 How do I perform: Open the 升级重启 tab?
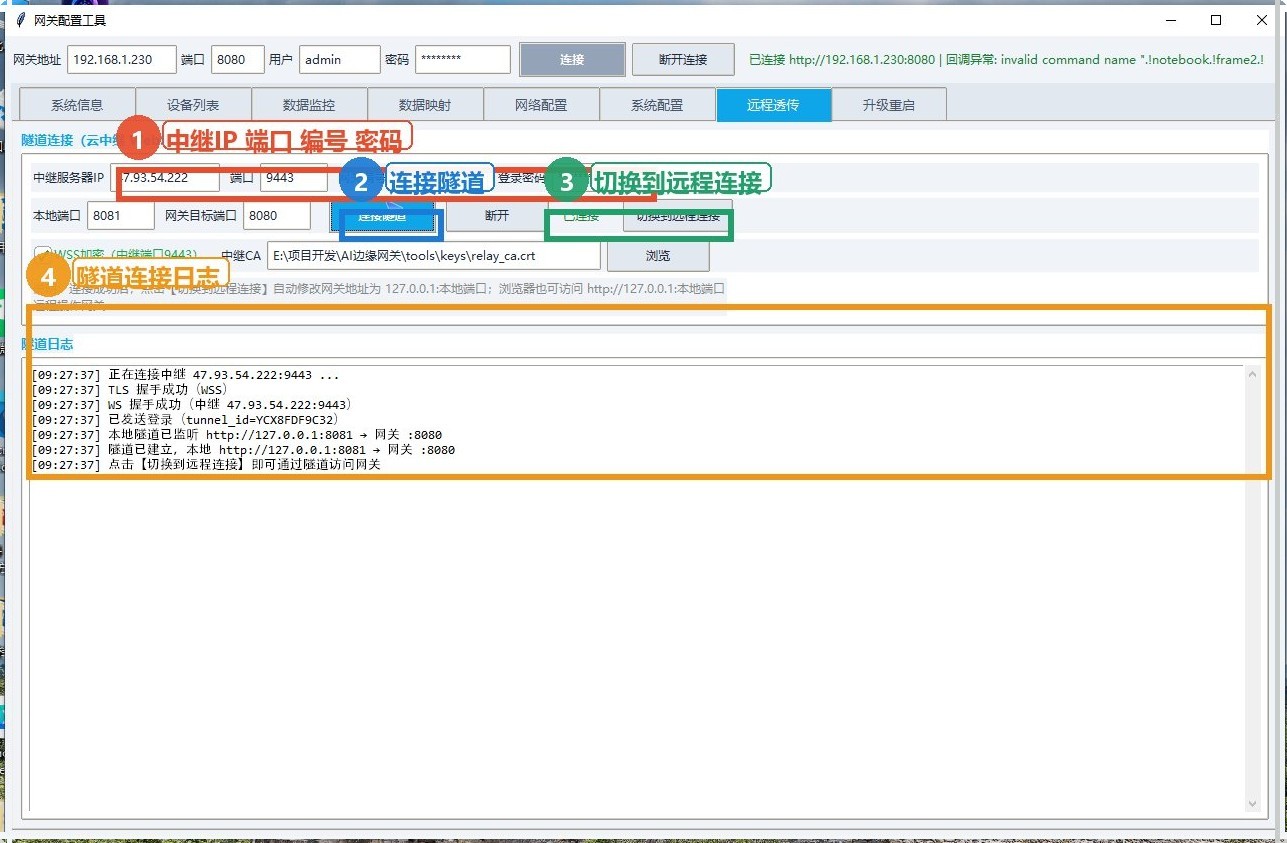889,105
